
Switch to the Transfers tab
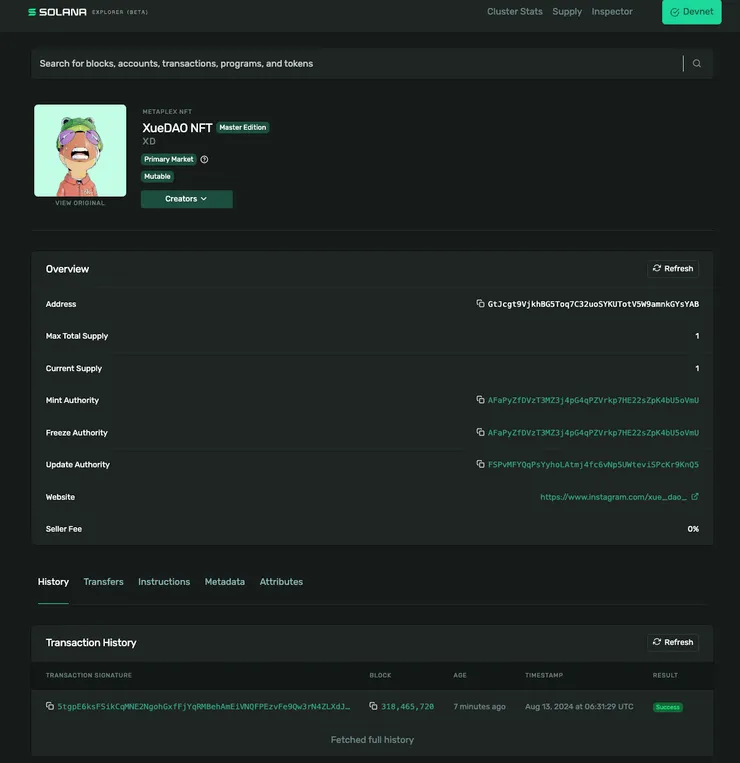click(x=104, y=582)
